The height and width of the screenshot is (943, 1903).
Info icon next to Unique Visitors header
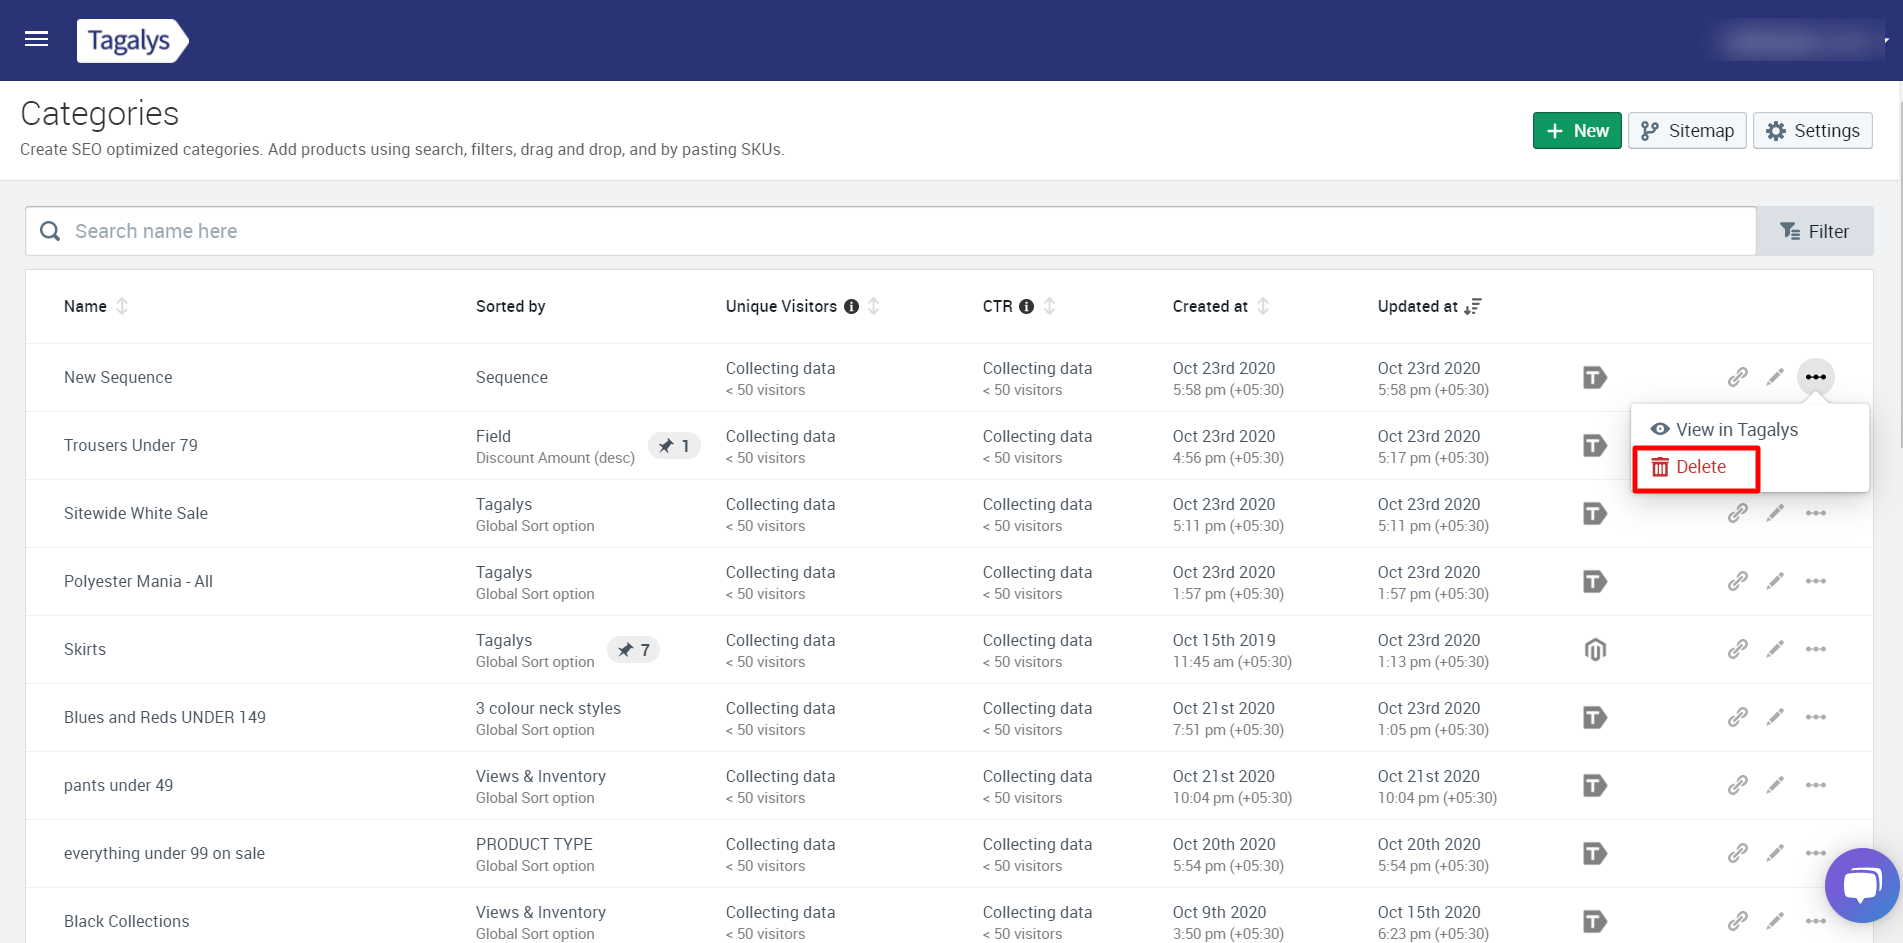[851, 307]
